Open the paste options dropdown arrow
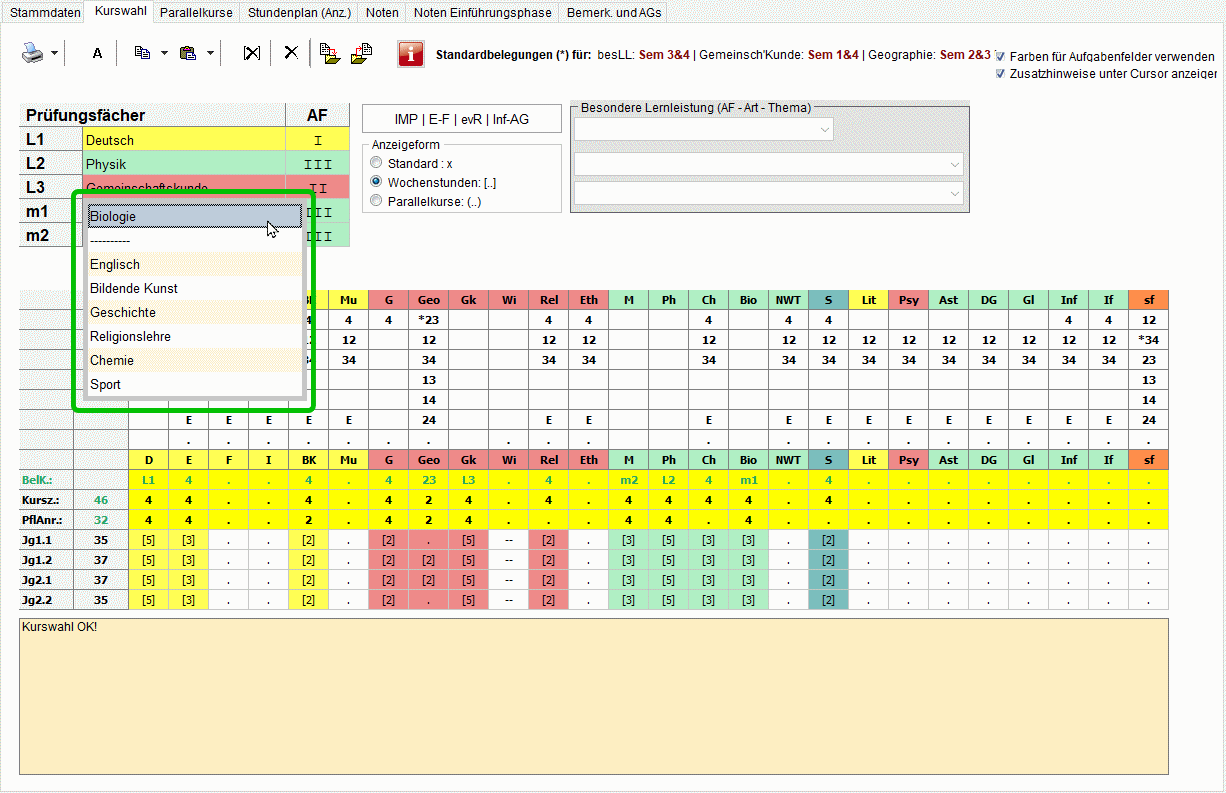 coord(210,53)
